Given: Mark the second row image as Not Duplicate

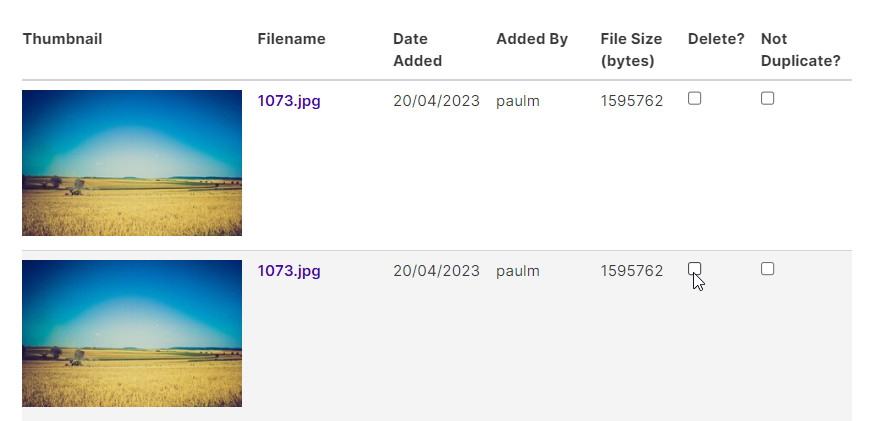Looking at the screenshot, I should [768, 269].
